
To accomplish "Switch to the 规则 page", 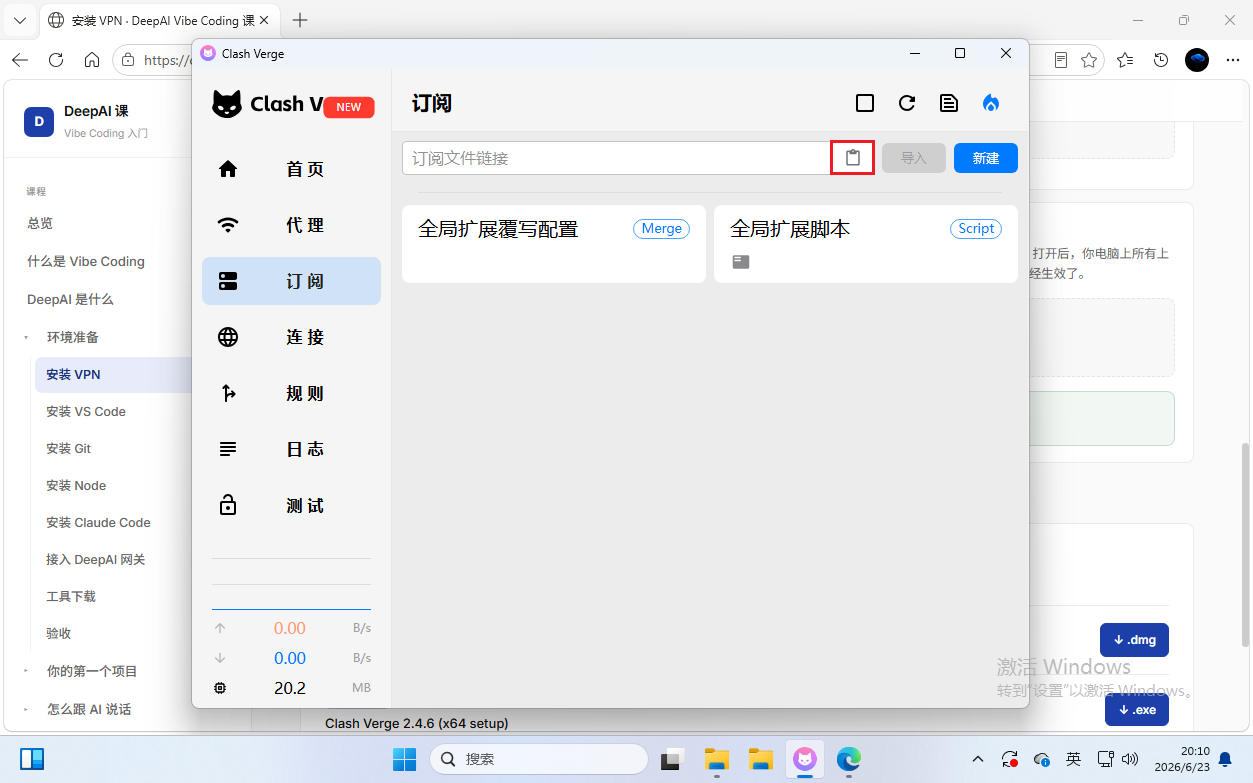I will [291, 393].
